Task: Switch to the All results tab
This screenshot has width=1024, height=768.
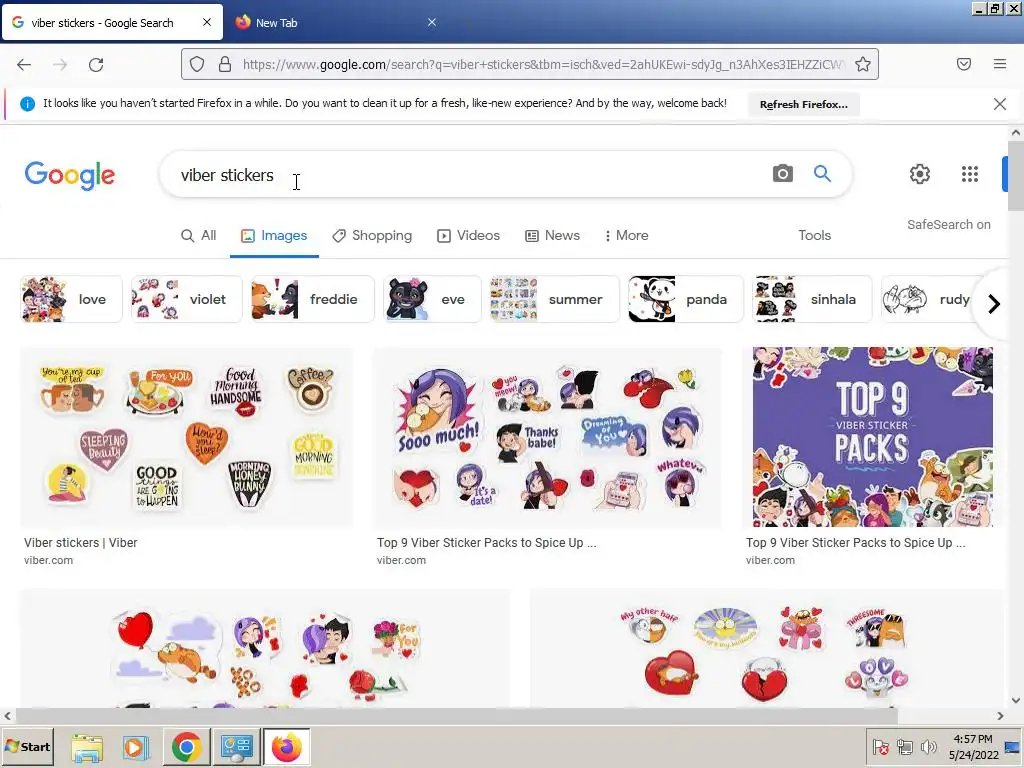Action: (x=199, y=236)
